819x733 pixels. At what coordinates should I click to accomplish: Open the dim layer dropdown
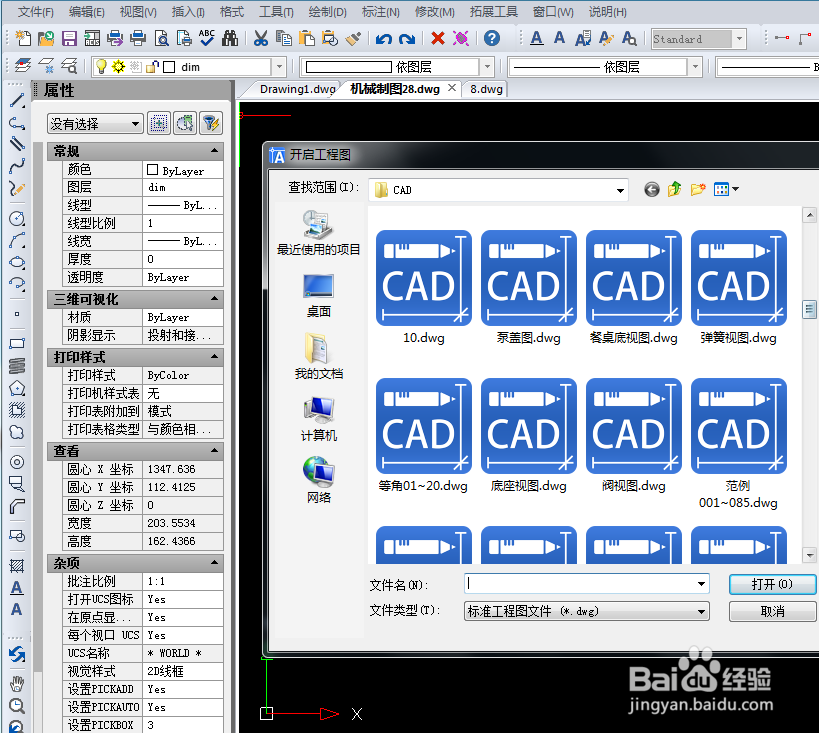pyautogui.click(x=279, y=67)
